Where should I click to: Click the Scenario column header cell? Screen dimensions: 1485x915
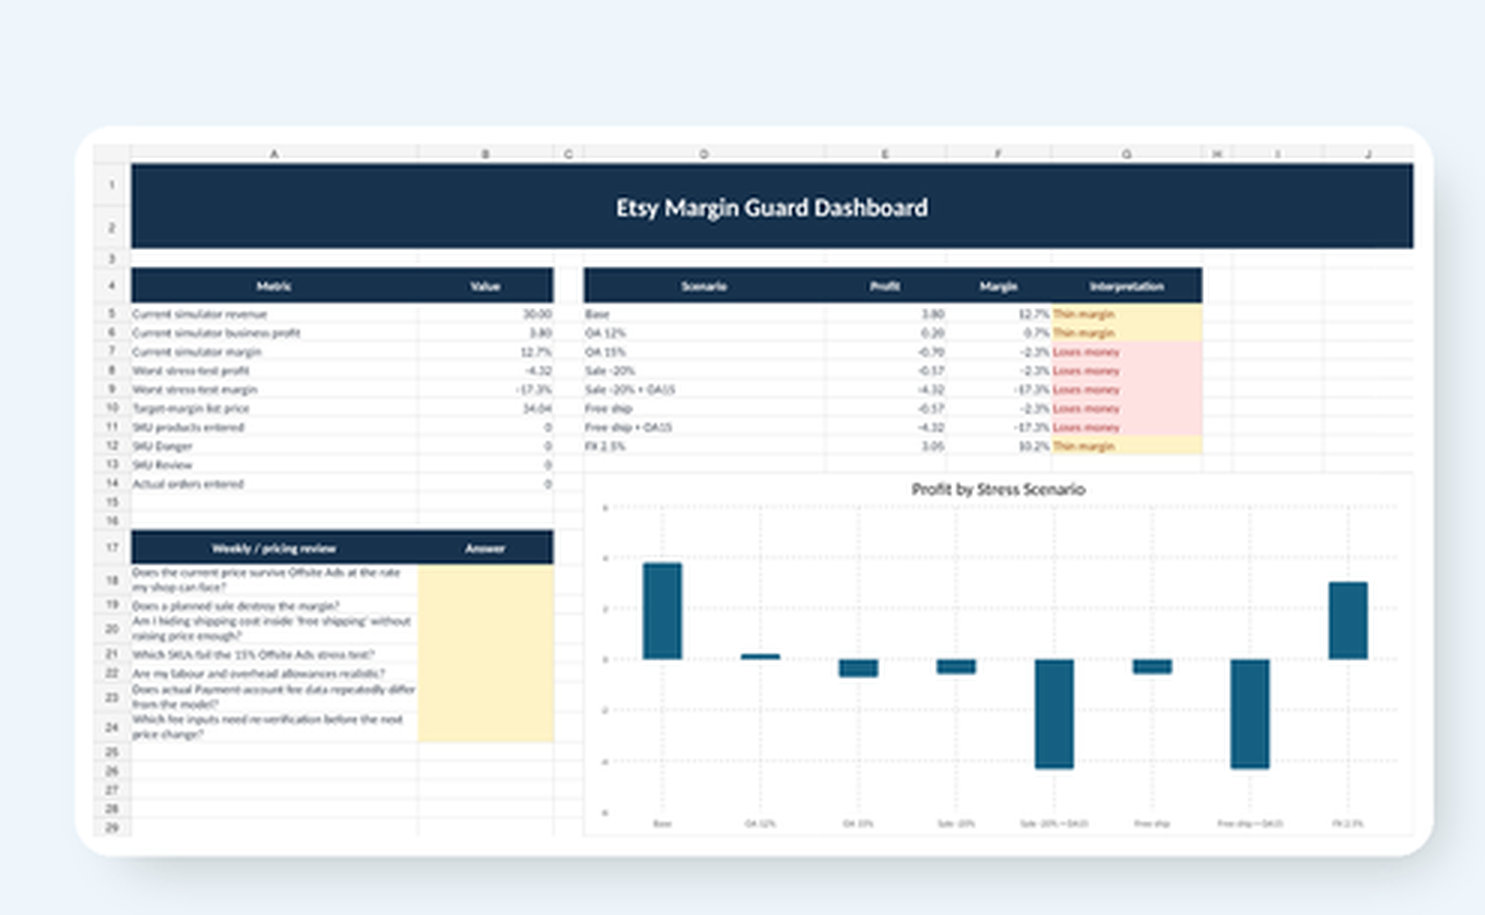(704, 286)
